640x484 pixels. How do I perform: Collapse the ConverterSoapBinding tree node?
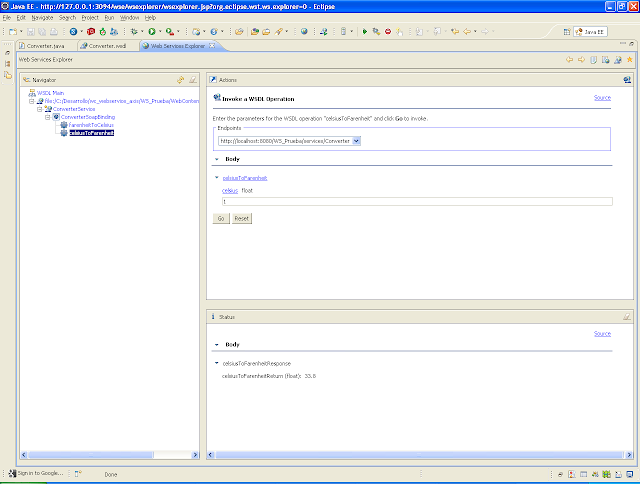tap(47, 117)
